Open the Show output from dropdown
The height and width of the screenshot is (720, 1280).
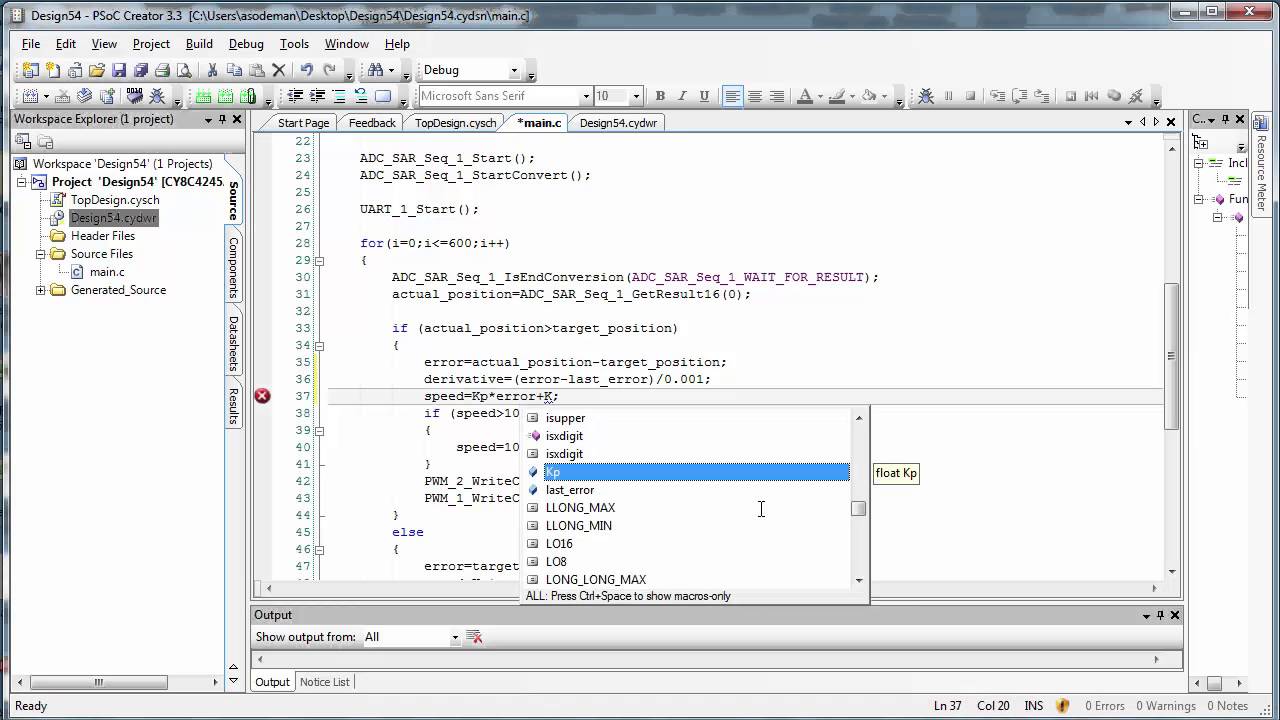pos(455,637)
